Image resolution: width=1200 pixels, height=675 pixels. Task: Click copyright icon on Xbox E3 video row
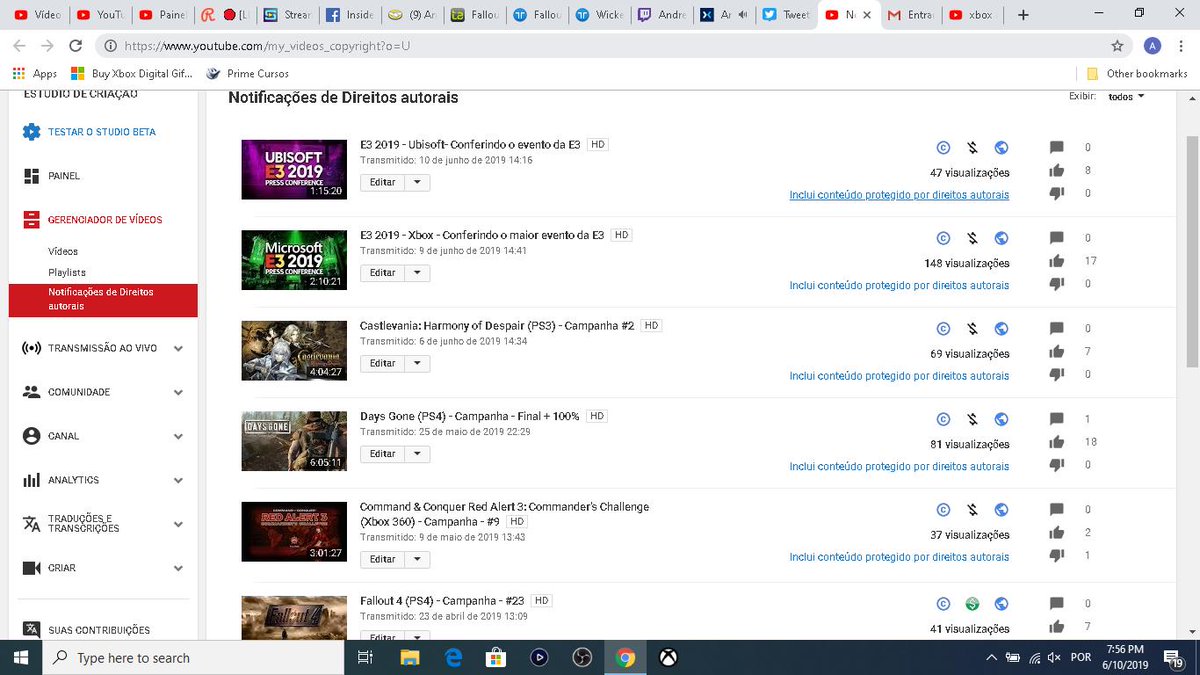[942, 238]
